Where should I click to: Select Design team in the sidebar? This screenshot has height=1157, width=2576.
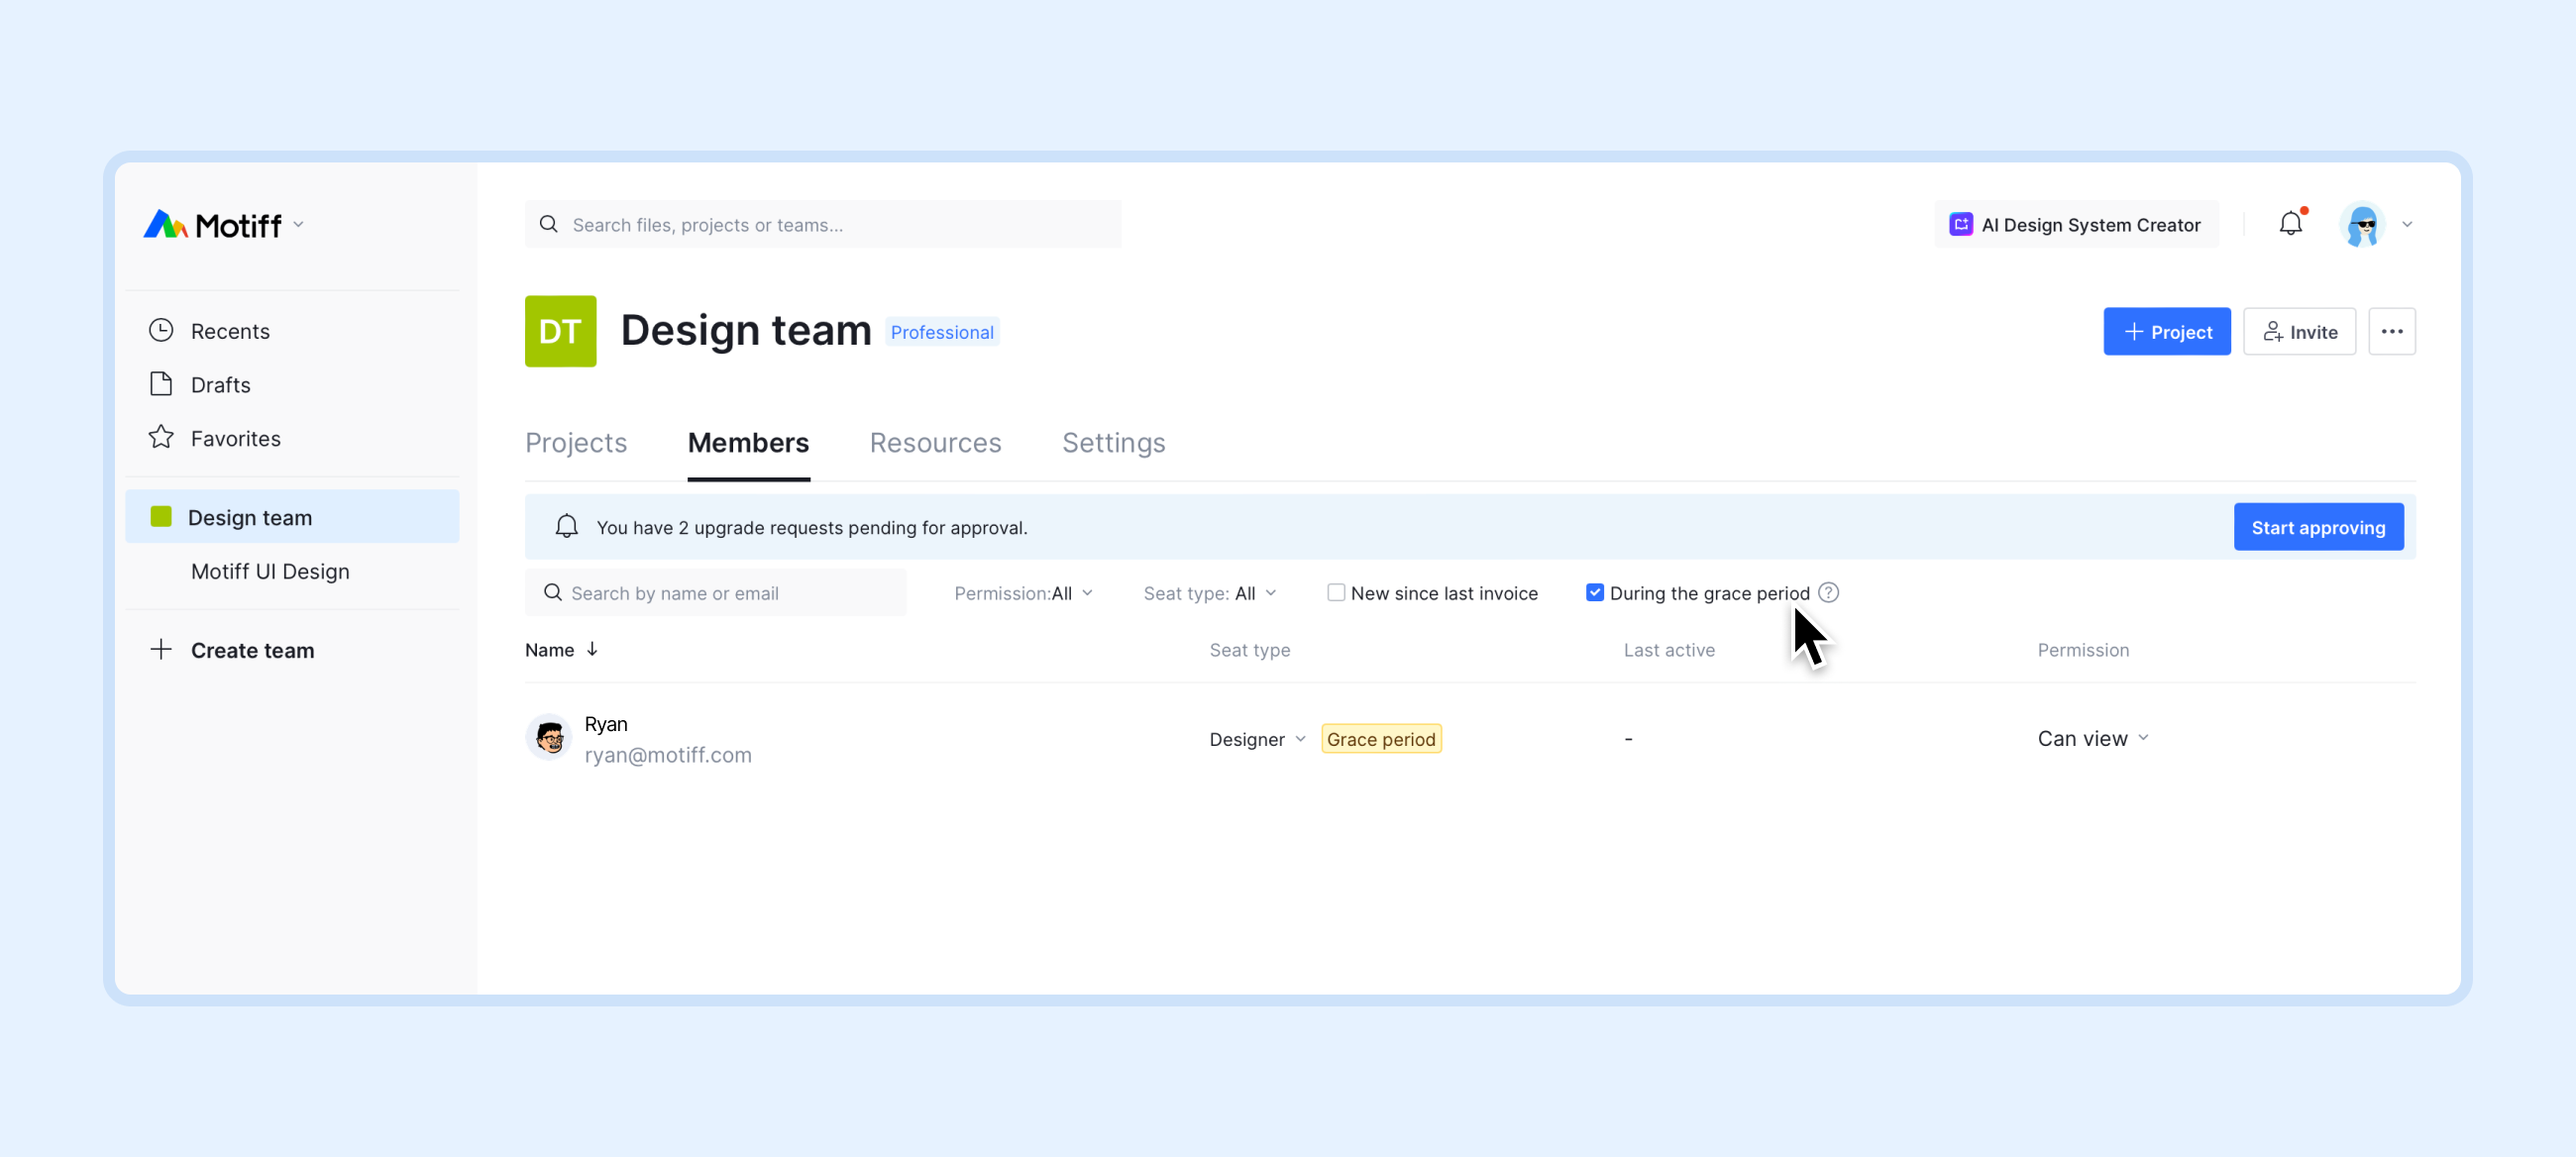click(292, 517)
